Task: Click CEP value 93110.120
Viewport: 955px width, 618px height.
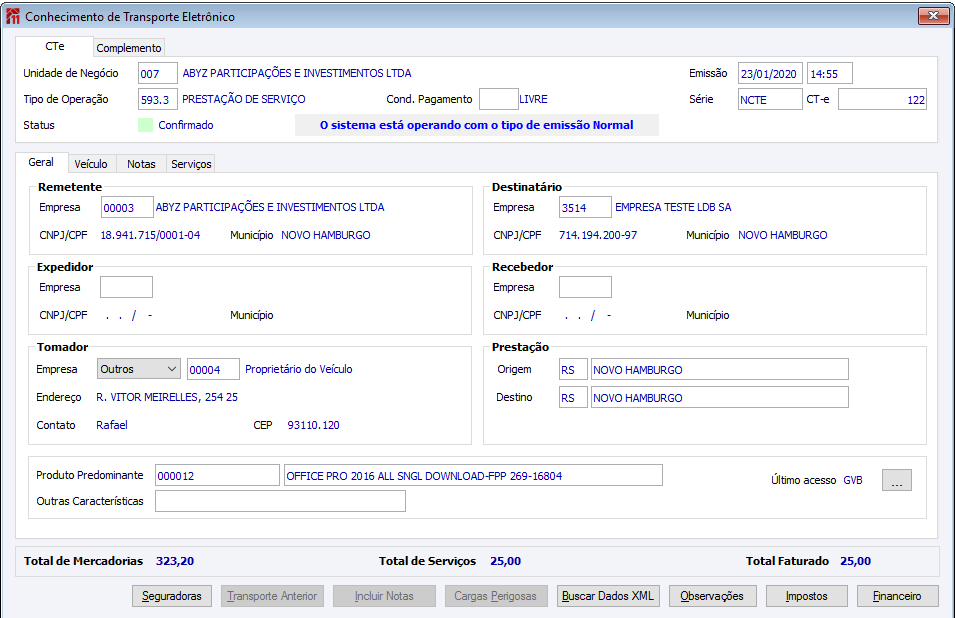Action: pos(314,425)
